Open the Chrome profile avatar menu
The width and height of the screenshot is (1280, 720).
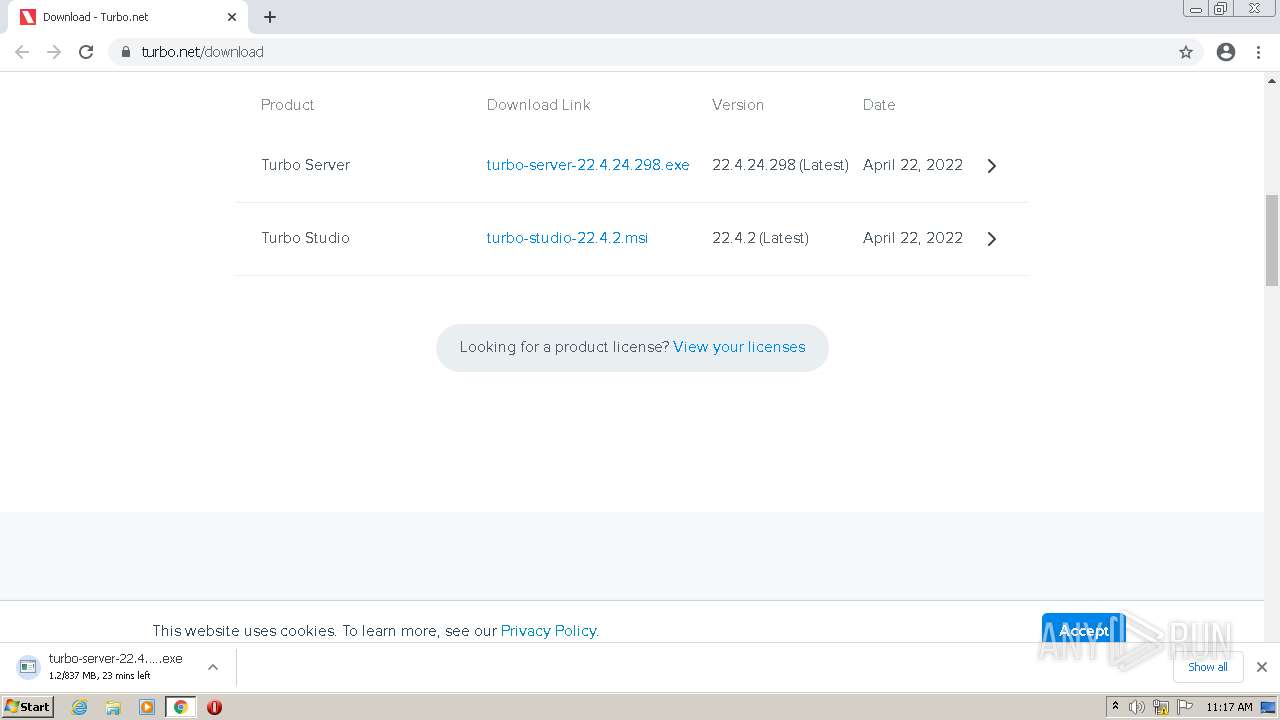[1226, 52]
